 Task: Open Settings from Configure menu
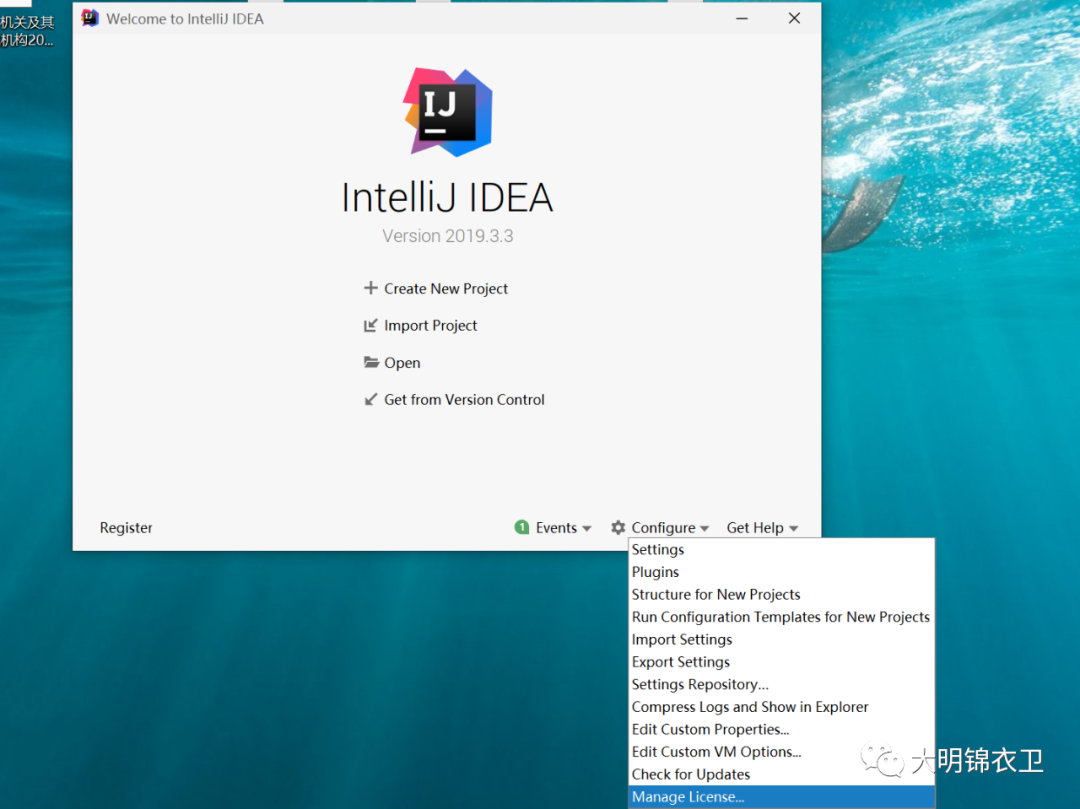pyautogui.click(x=782, y=549)
